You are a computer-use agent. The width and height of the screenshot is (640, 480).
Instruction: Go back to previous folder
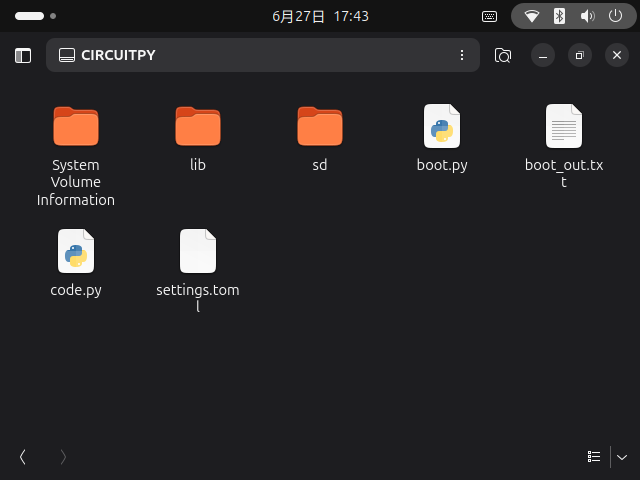point(23,457)
